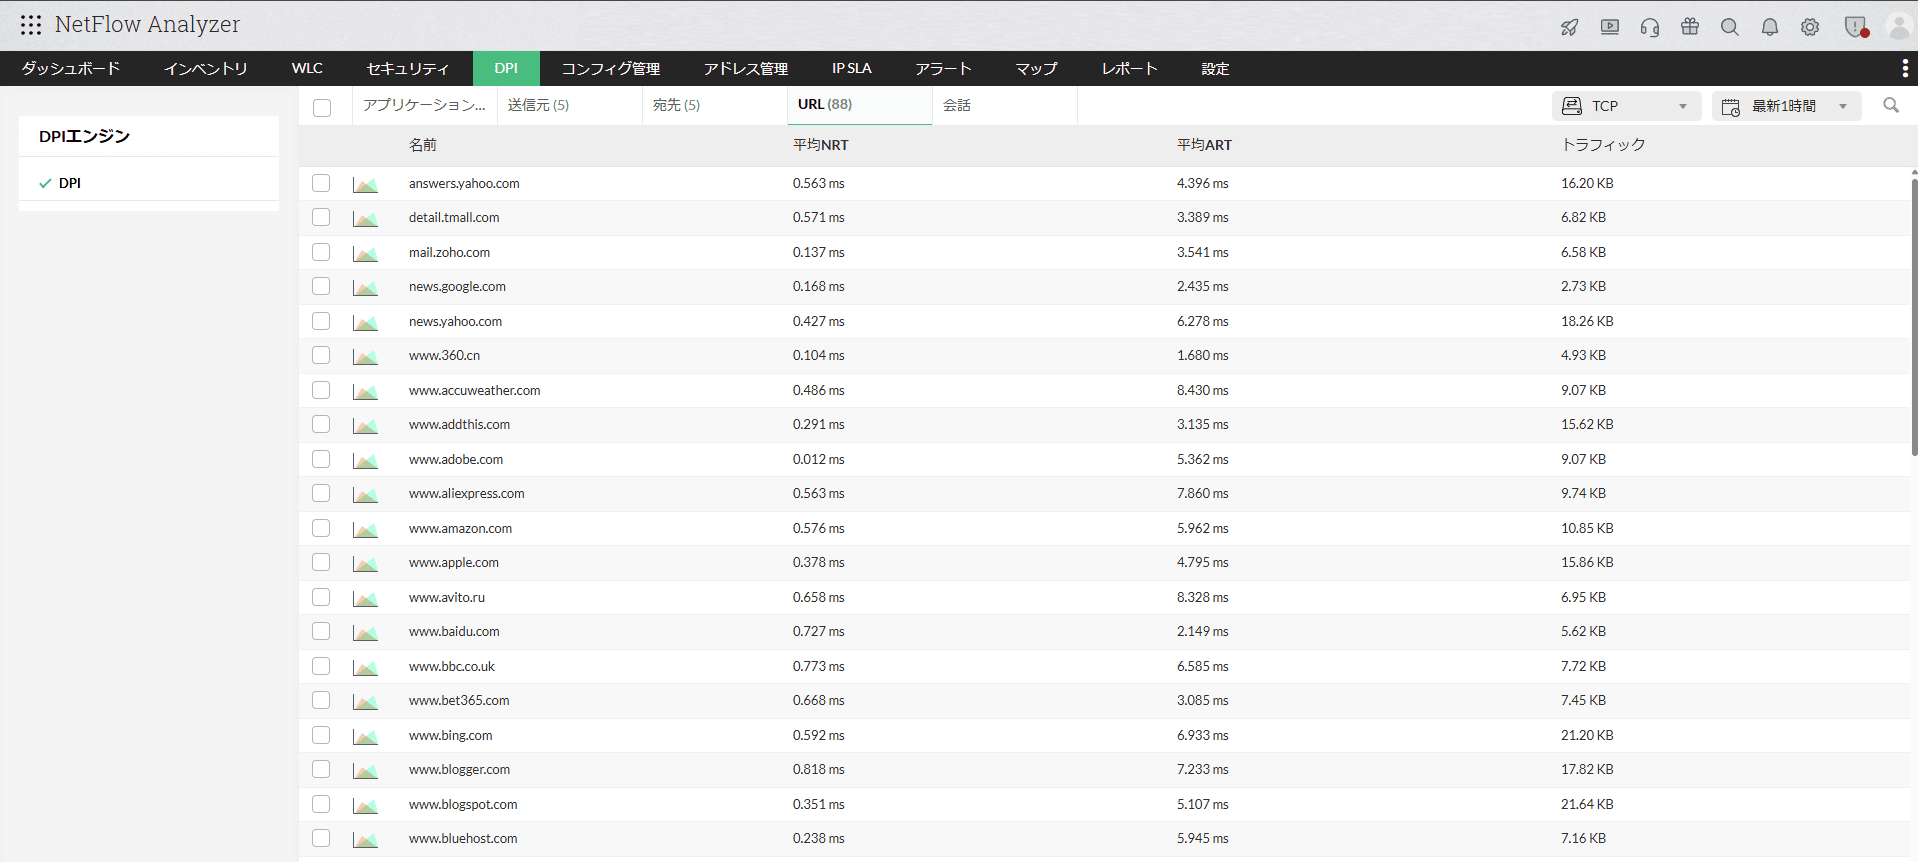Click the headset support icon
This screenshot has width=1918, height=862.
point(1650,27)
